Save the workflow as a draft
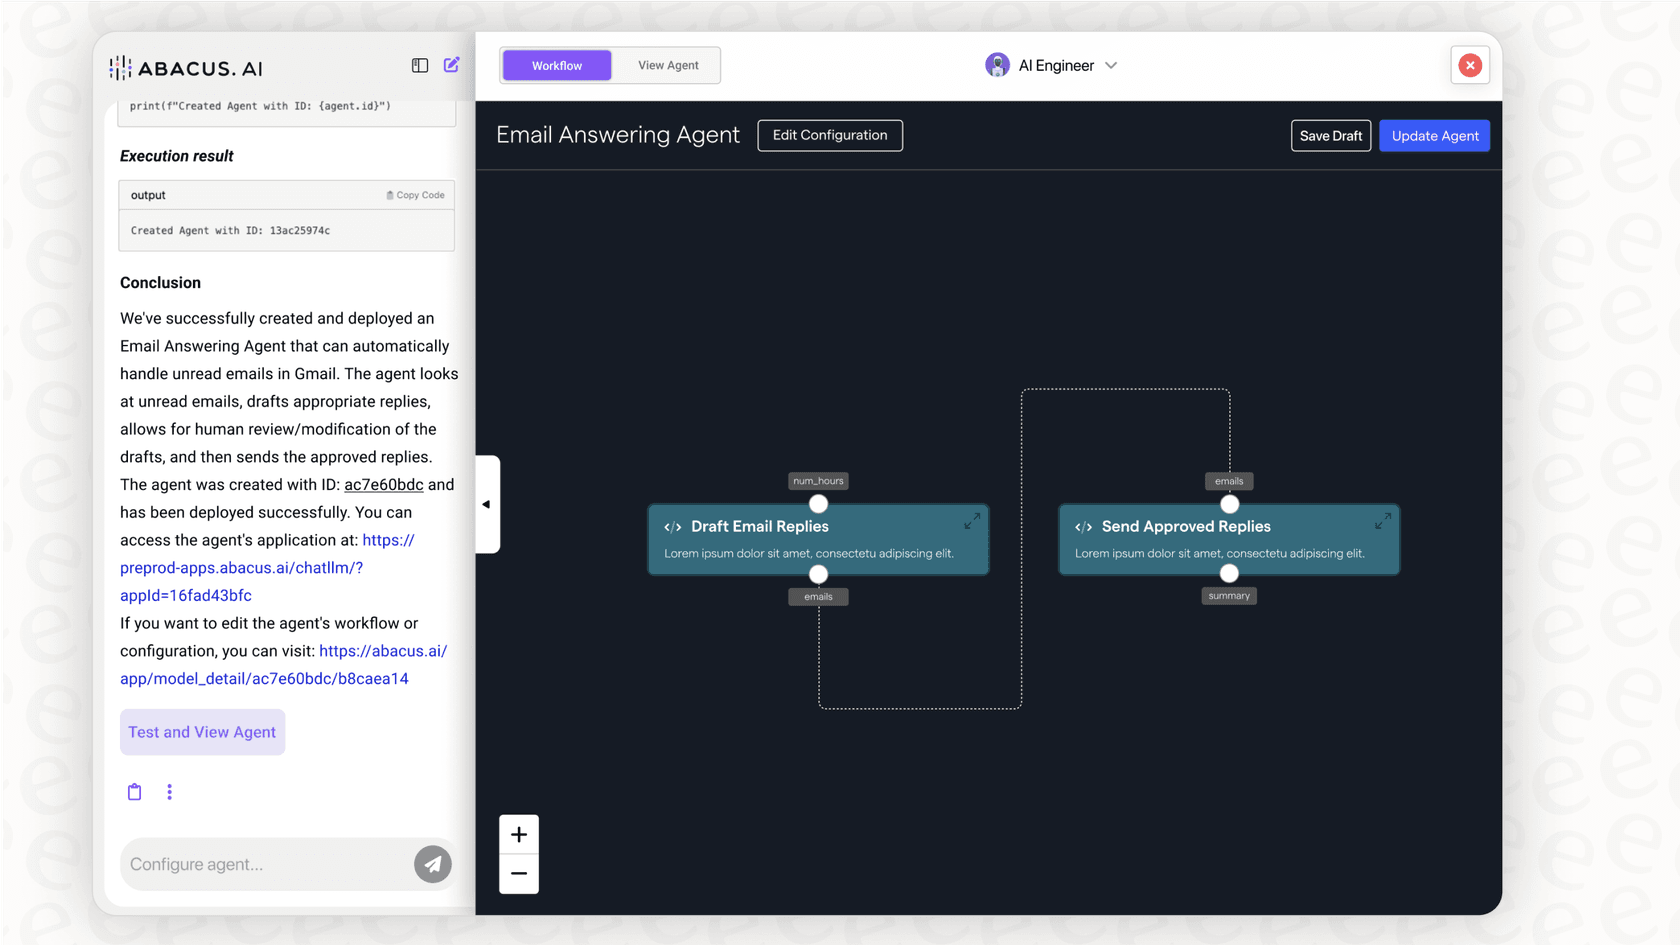 coord(1331,135)
